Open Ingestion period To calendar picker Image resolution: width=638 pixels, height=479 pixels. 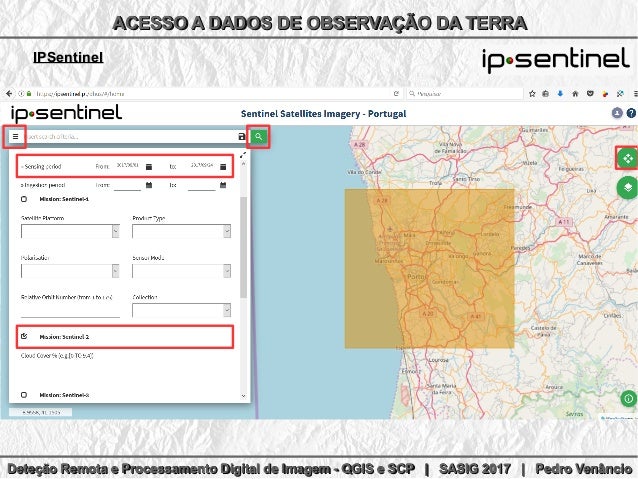click(x=223, y=185)
